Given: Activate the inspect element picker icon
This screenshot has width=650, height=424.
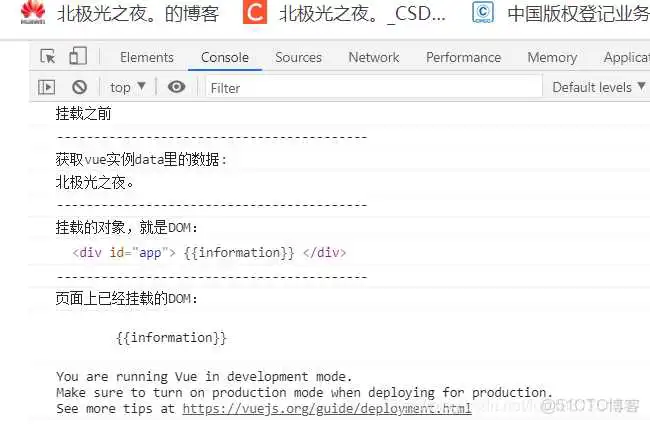Looking at the screenshot, I should tap(48, 57).
